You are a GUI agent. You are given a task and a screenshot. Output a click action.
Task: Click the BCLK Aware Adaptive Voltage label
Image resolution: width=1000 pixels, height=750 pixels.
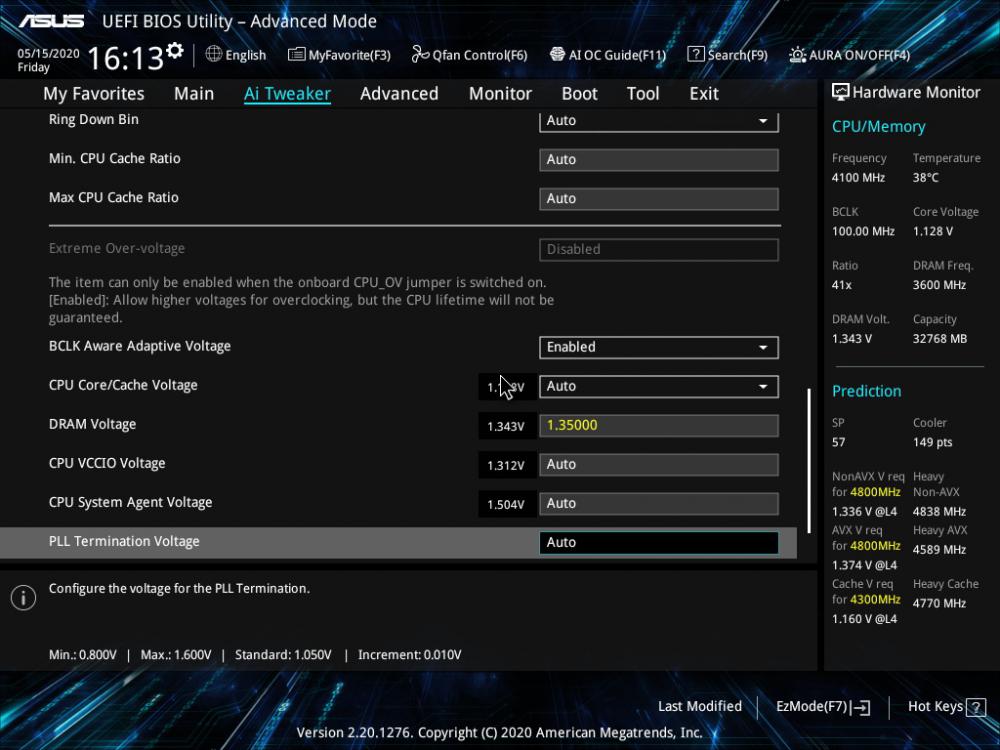pos(140,346)
